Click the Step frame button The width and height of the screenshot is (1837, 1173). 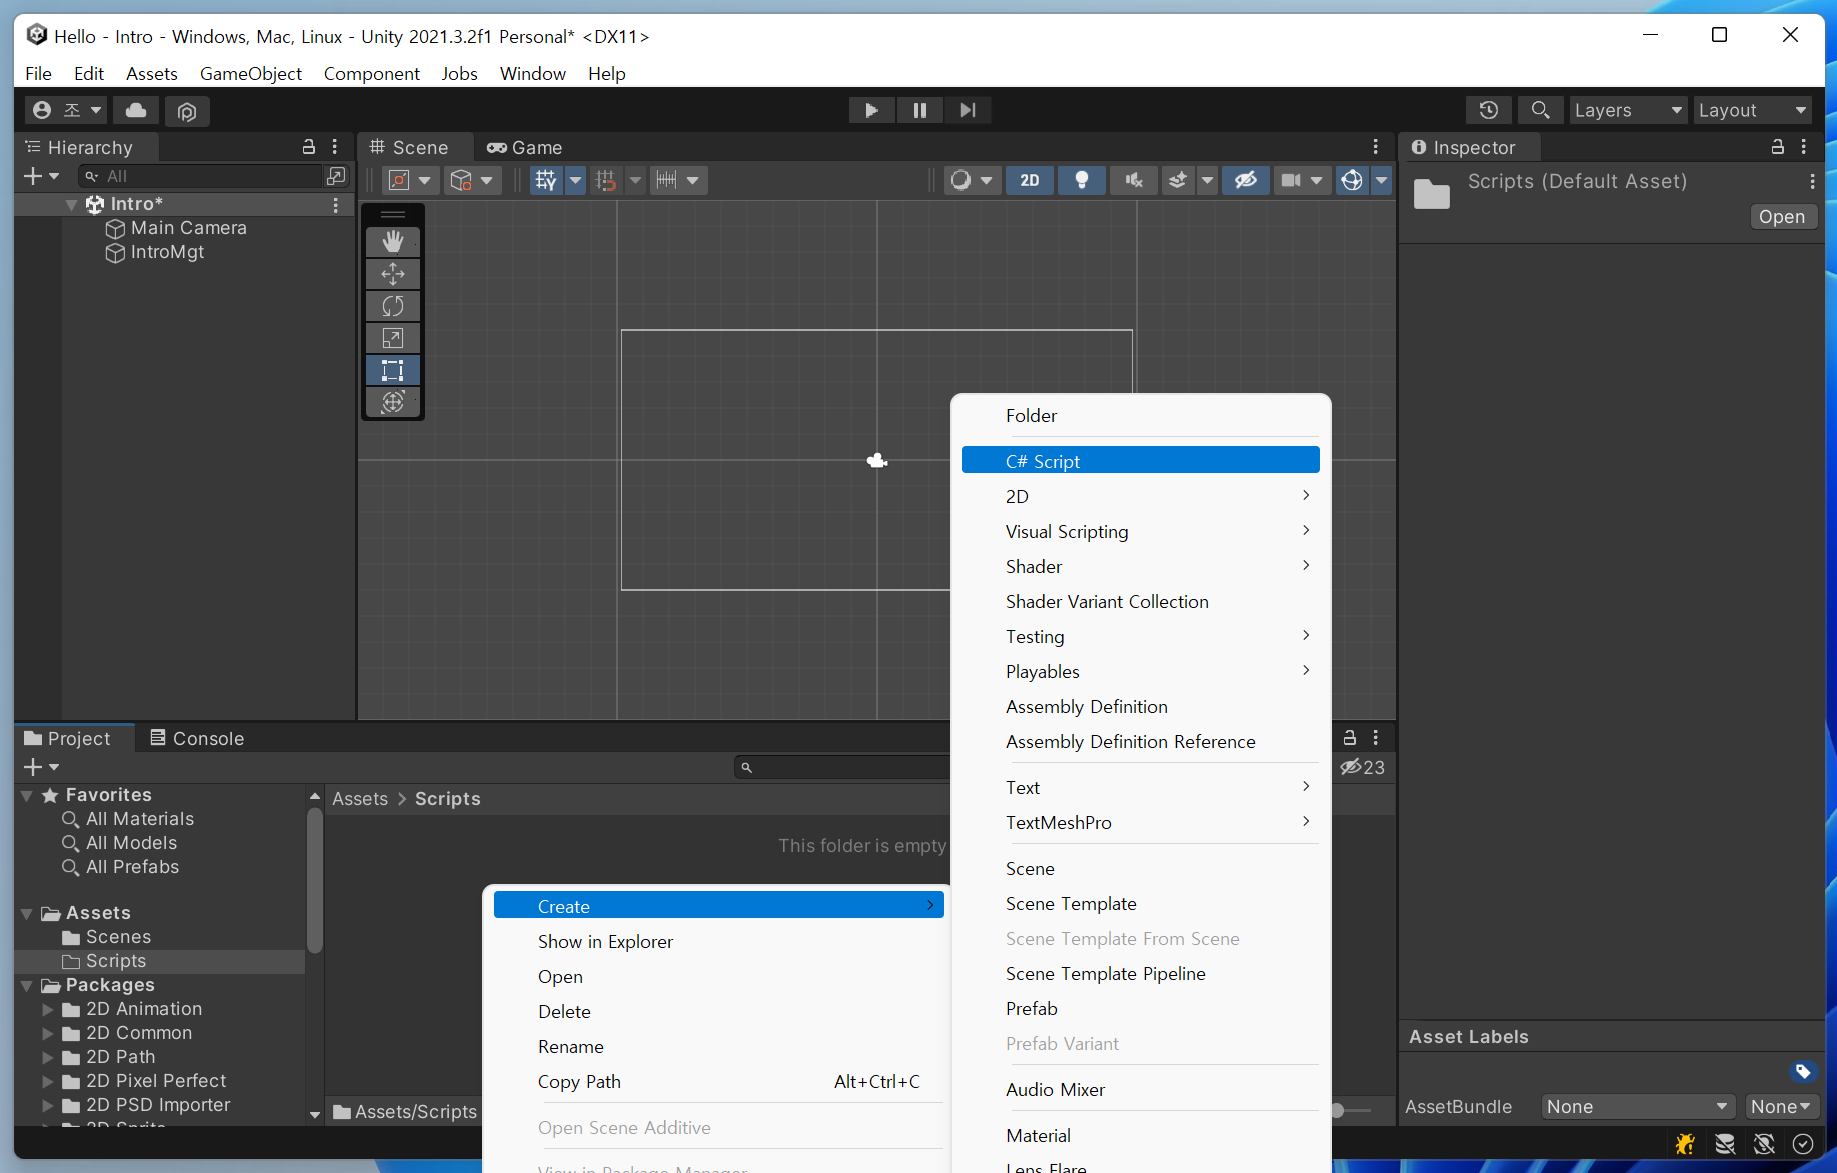point(967,110)
